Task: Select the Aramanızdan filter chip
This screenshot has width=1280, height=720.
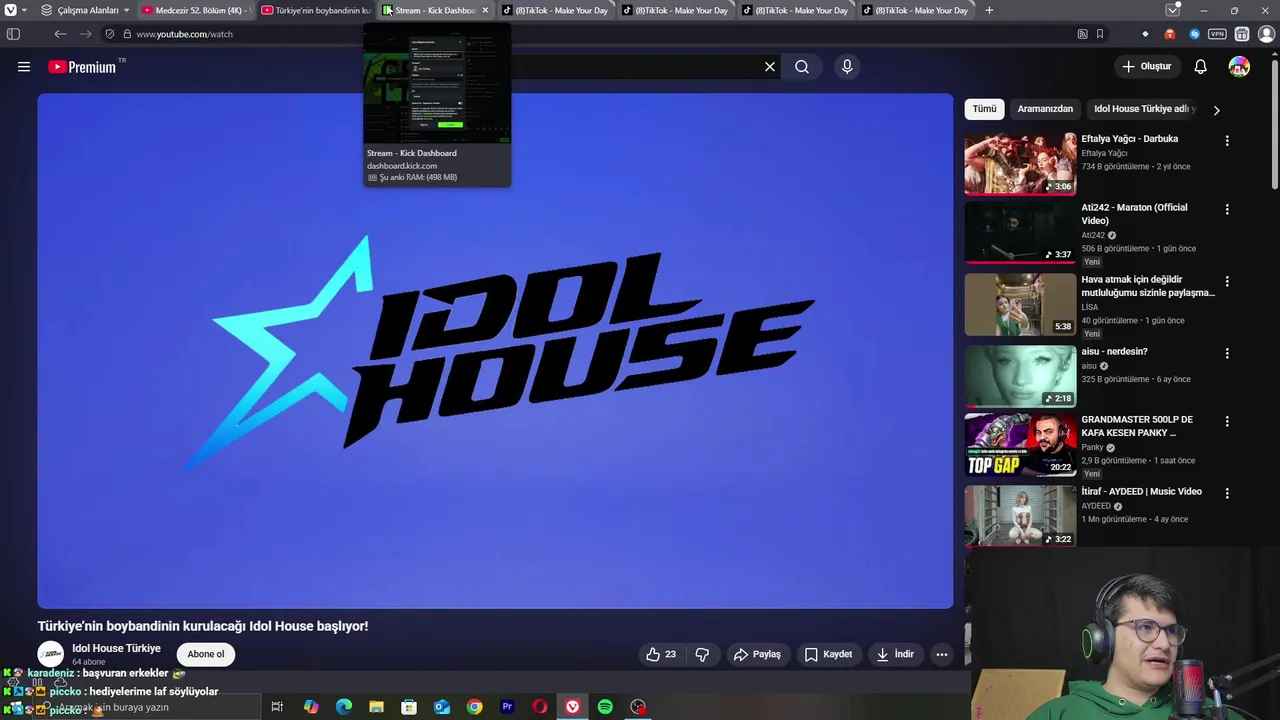Action: pyautogui.click(x=1045, y=109)
